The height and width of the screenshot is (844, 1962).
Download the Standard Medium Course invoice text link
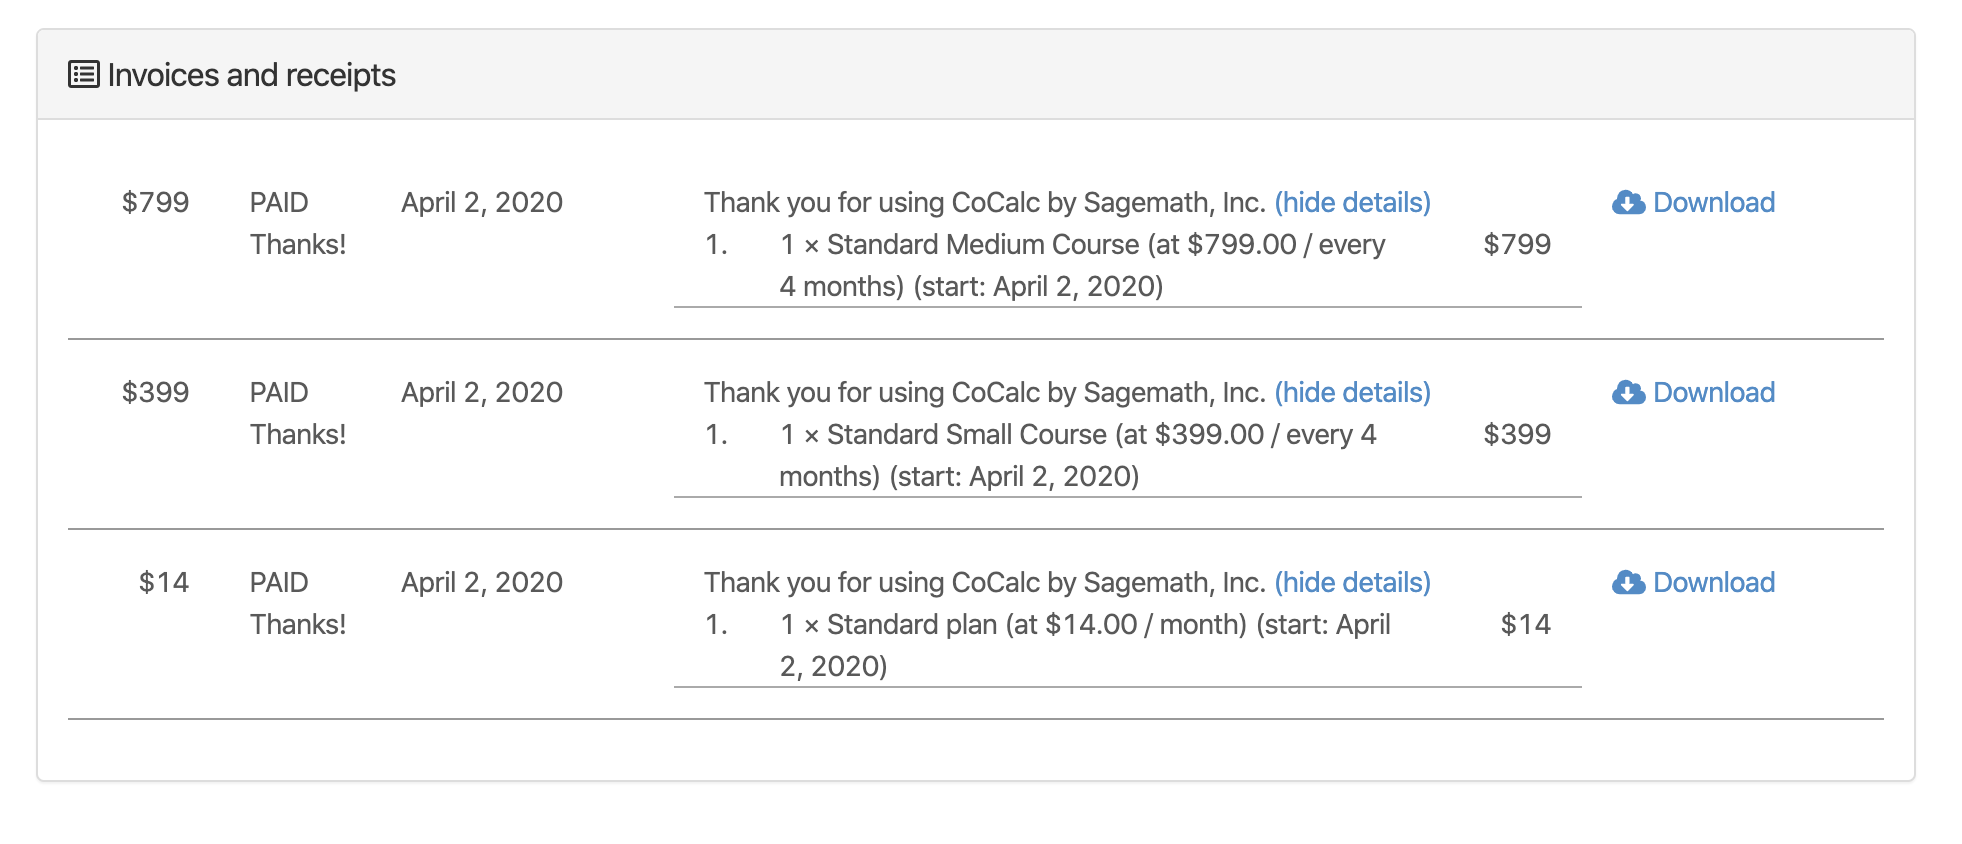(x=1713, y=203)
